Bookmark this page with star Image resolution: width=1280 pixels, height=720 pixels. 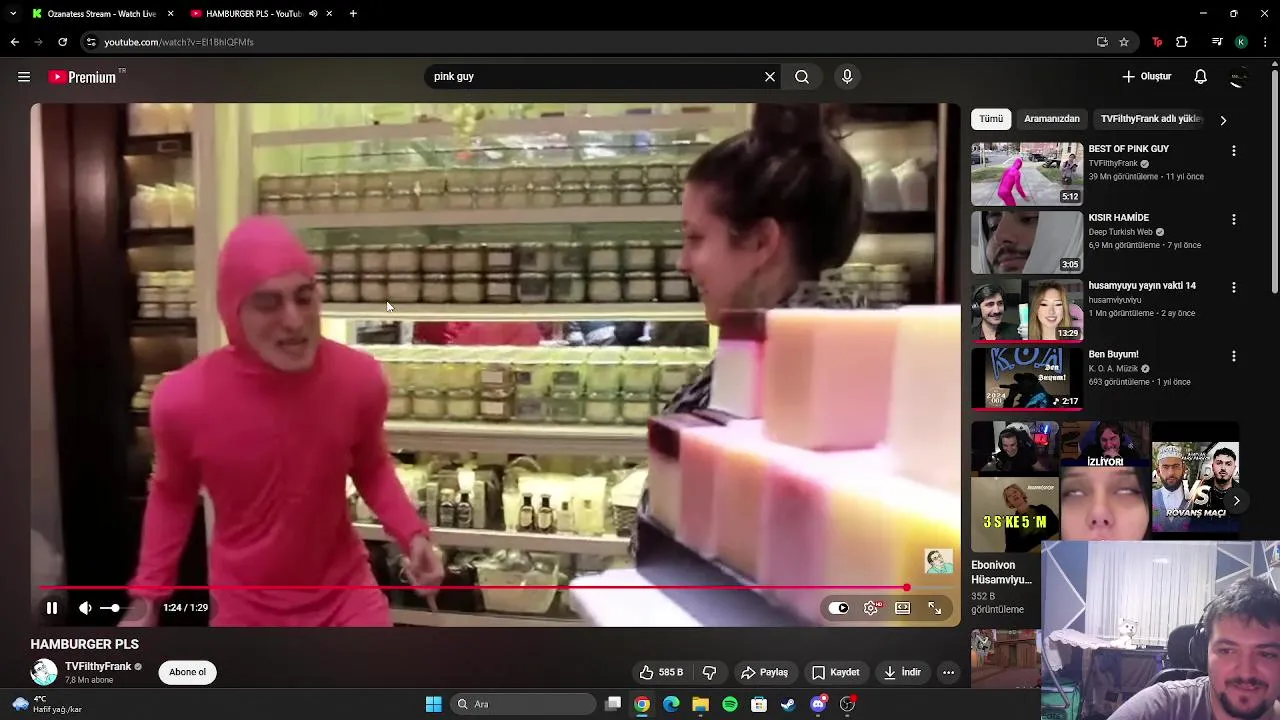[x=1124, y=42]
